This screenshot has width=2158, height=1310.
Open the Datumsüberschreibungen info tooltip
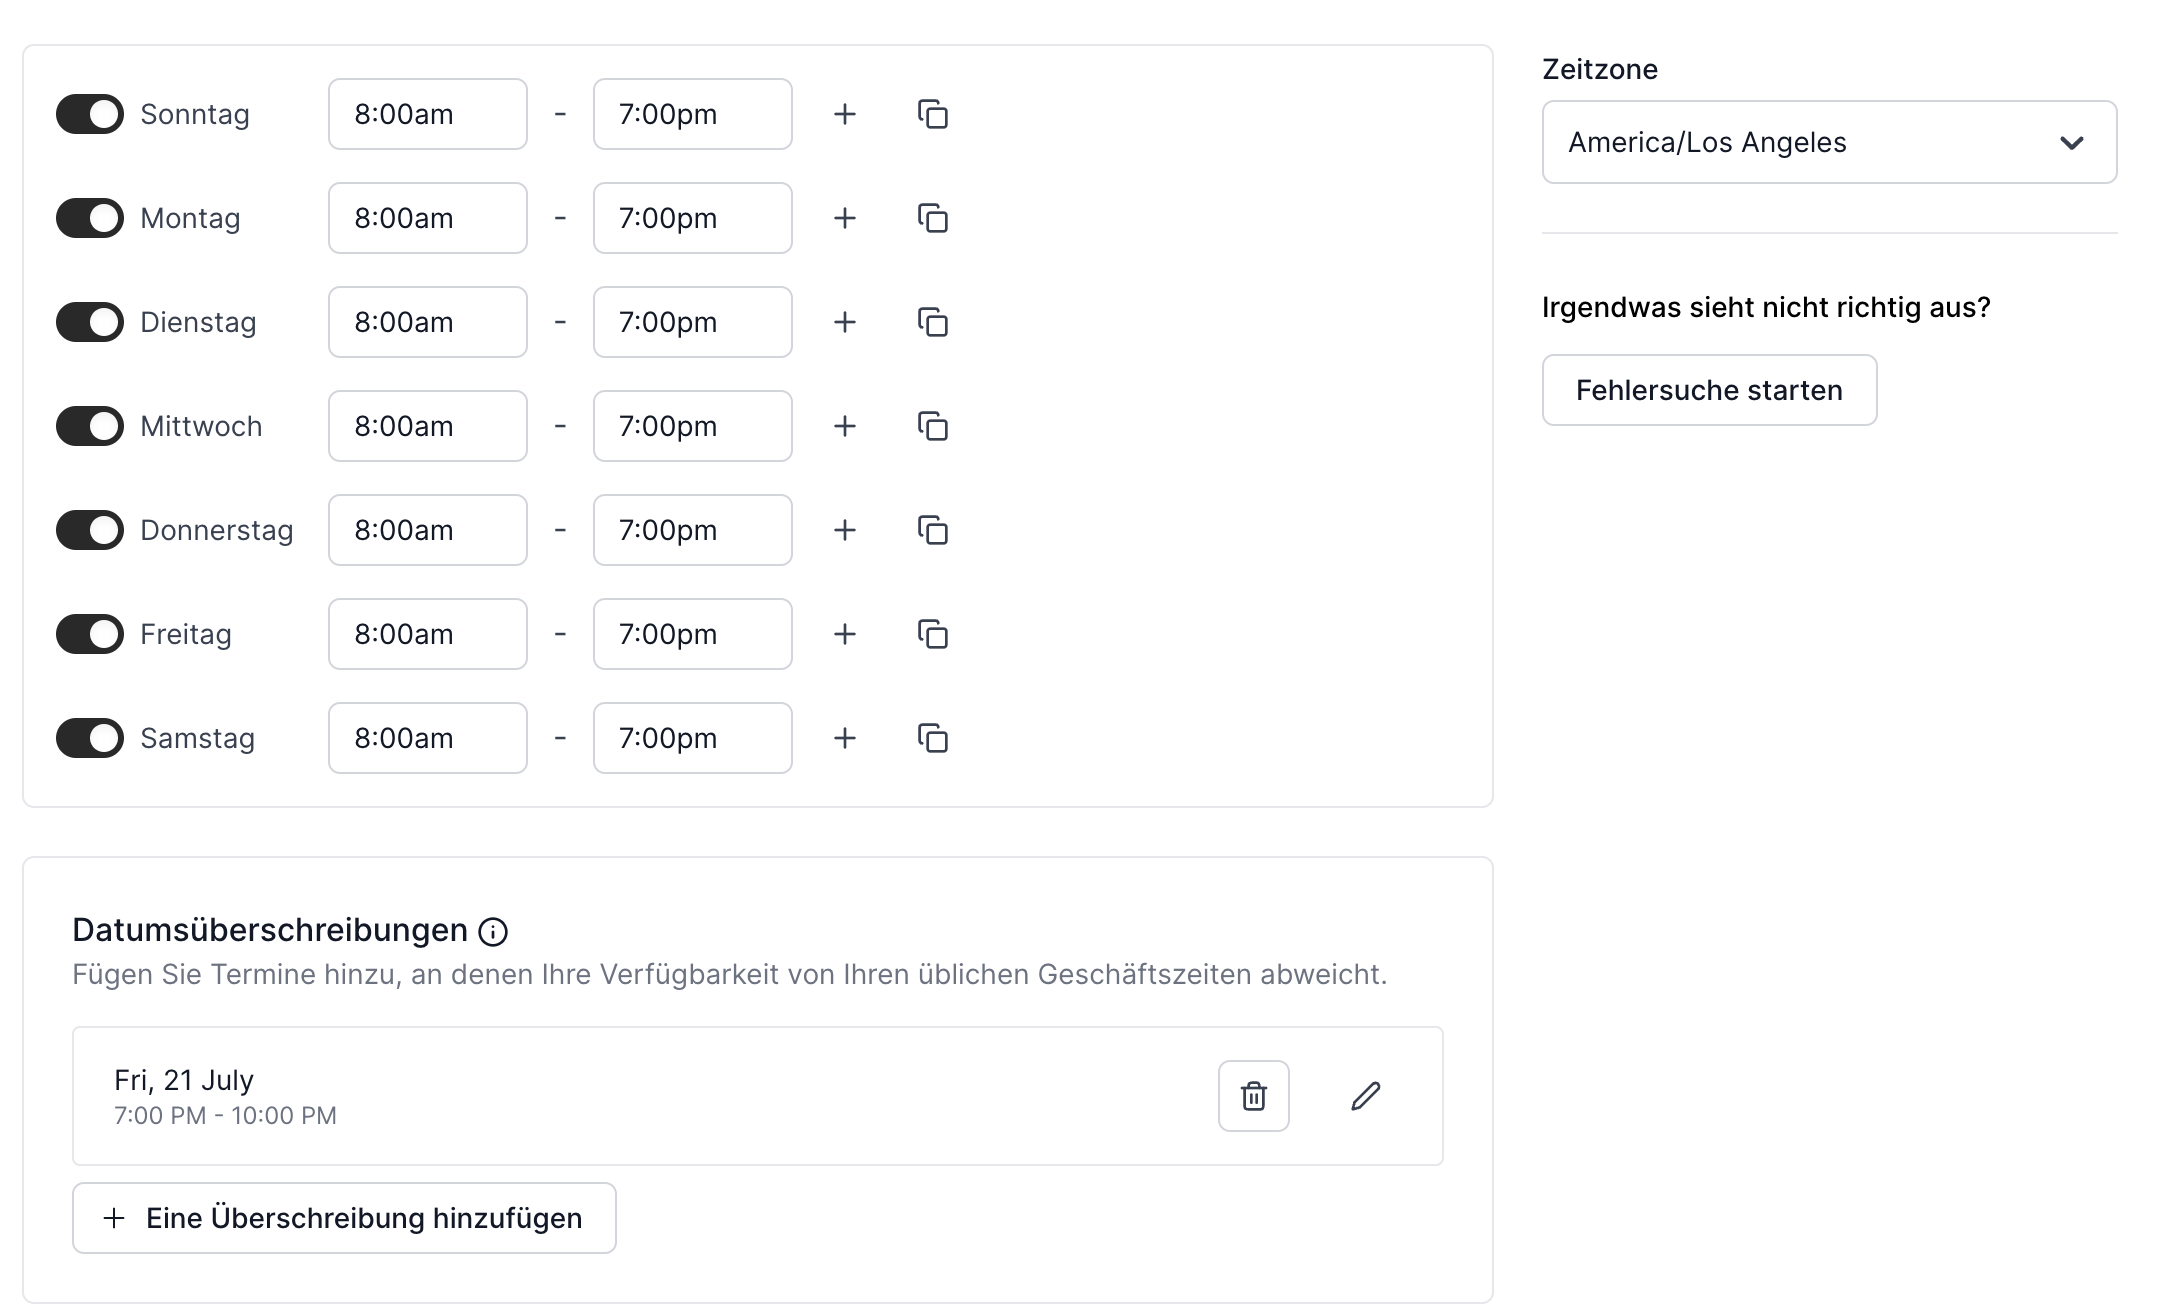pos(492,931)
